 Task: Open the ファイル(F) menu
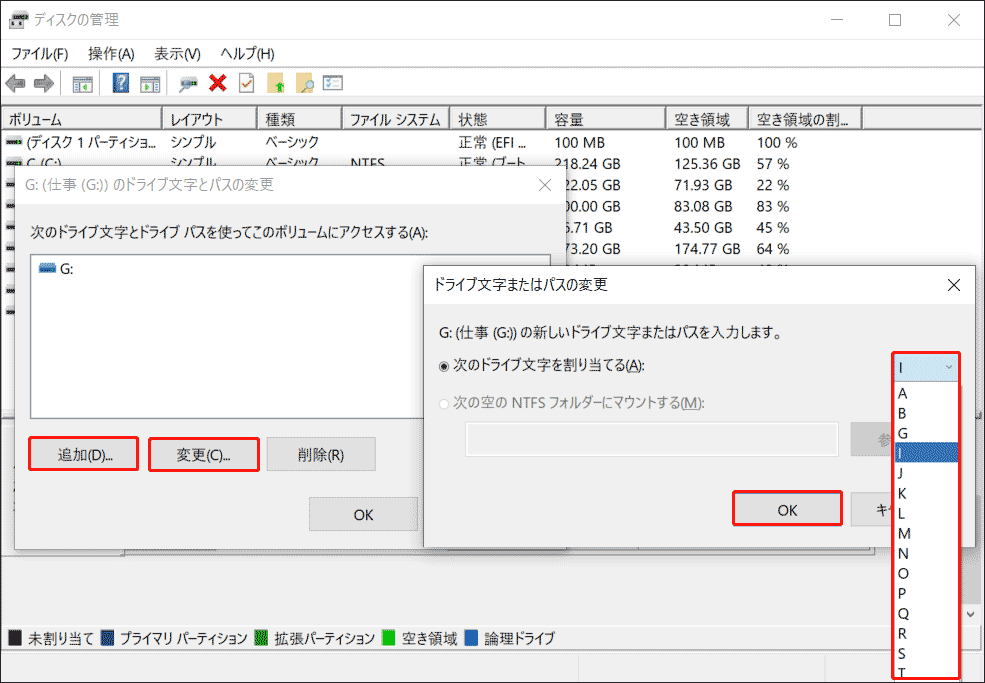point(40,54)
